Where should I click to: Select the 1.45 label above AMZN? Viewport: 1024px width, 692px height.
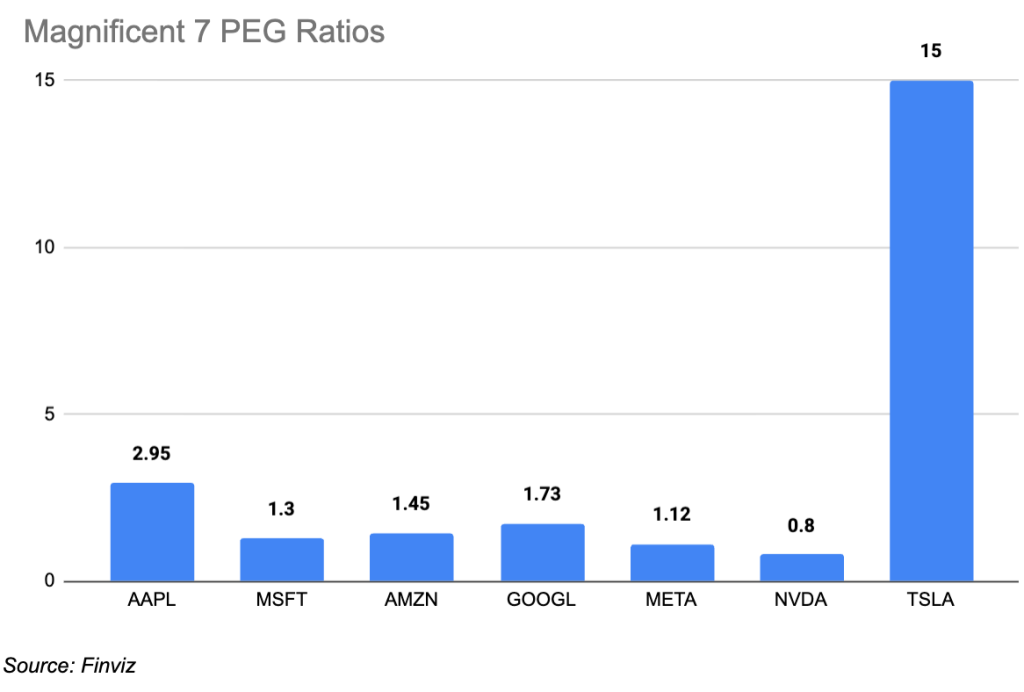[411, 503]
